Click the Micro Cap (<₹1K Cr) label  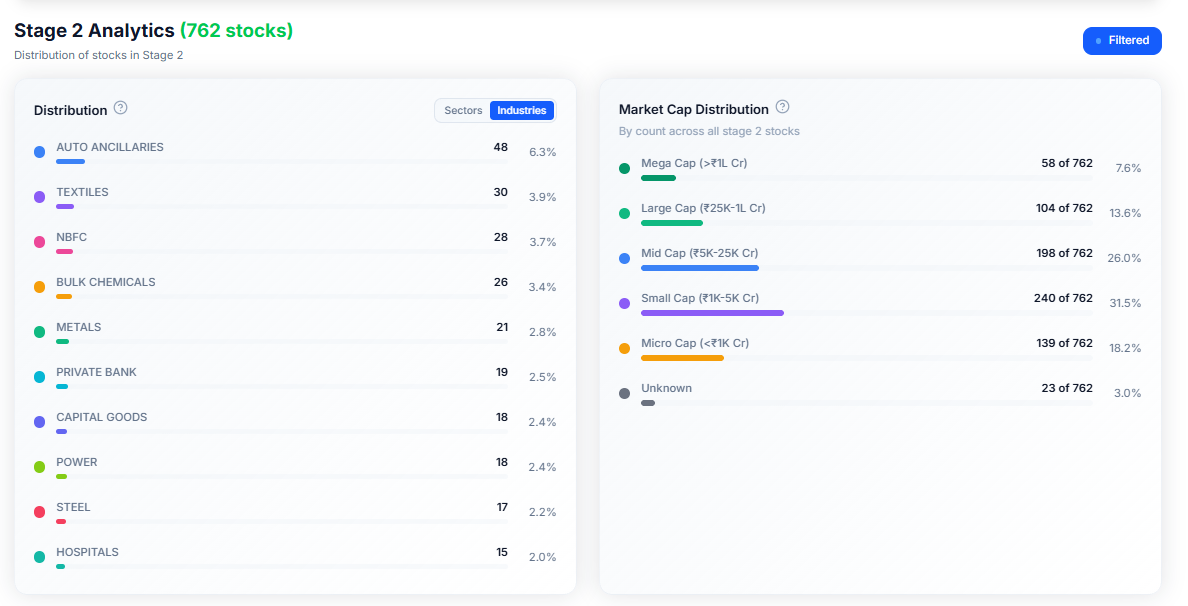coord(695,343)
